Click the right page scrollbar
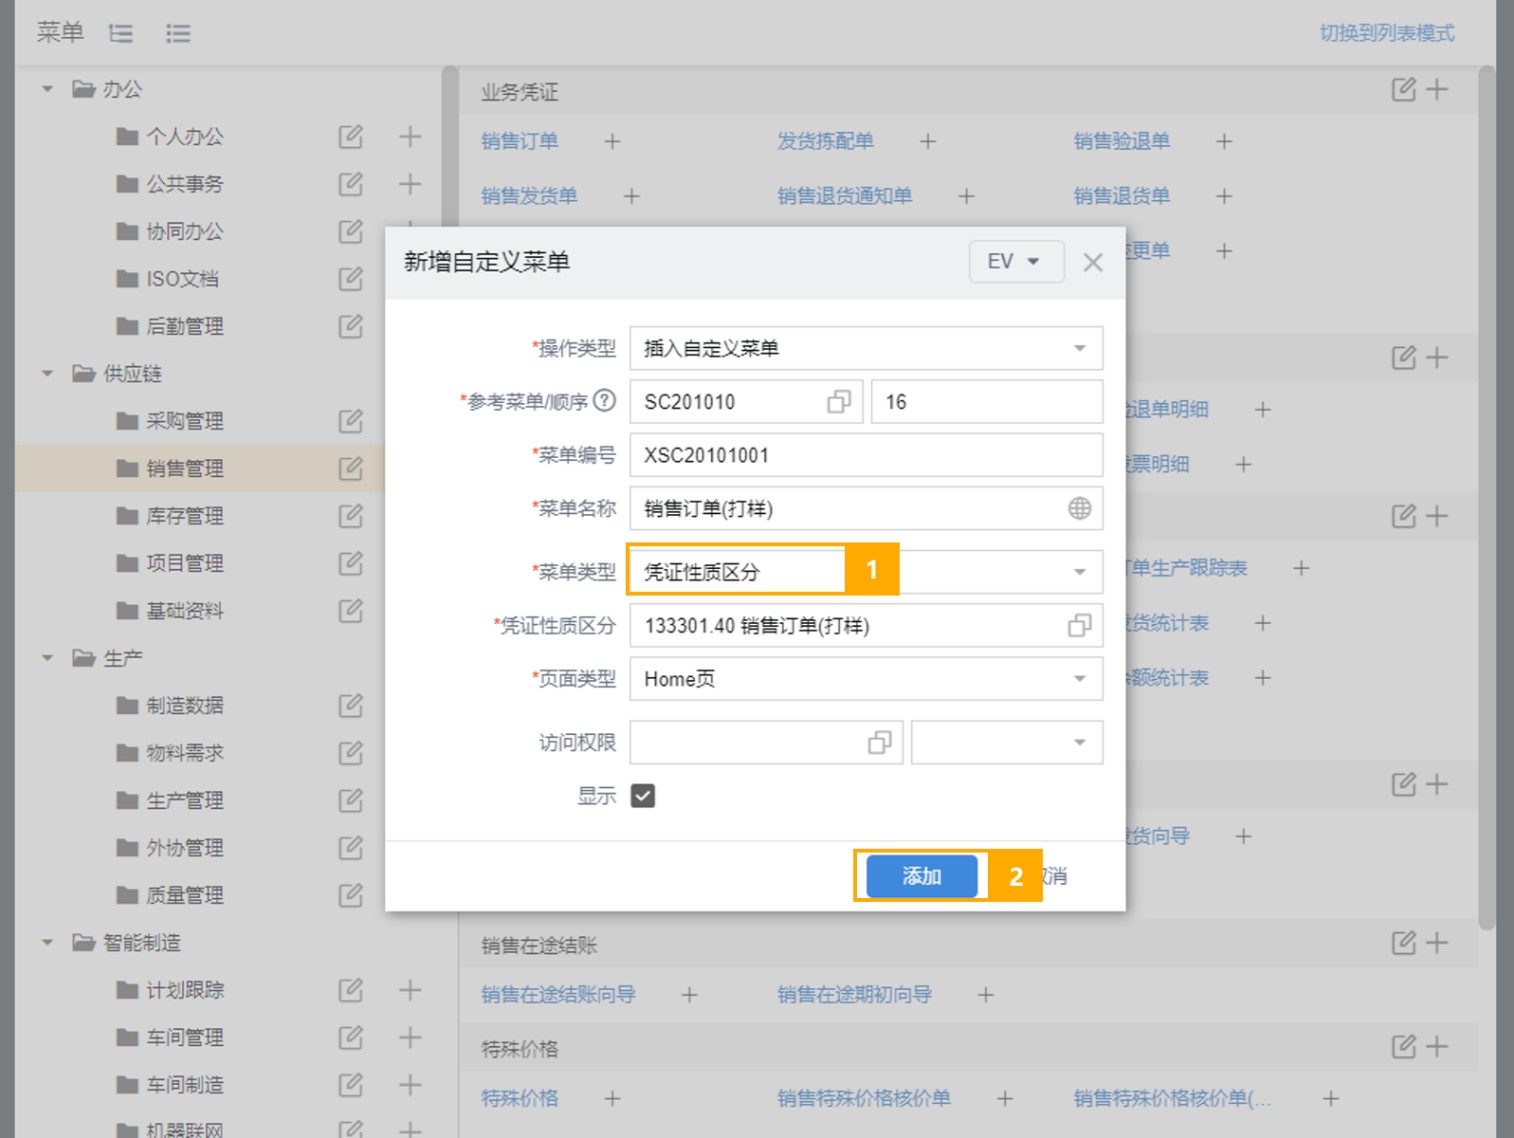 [x=1487, y=498]
